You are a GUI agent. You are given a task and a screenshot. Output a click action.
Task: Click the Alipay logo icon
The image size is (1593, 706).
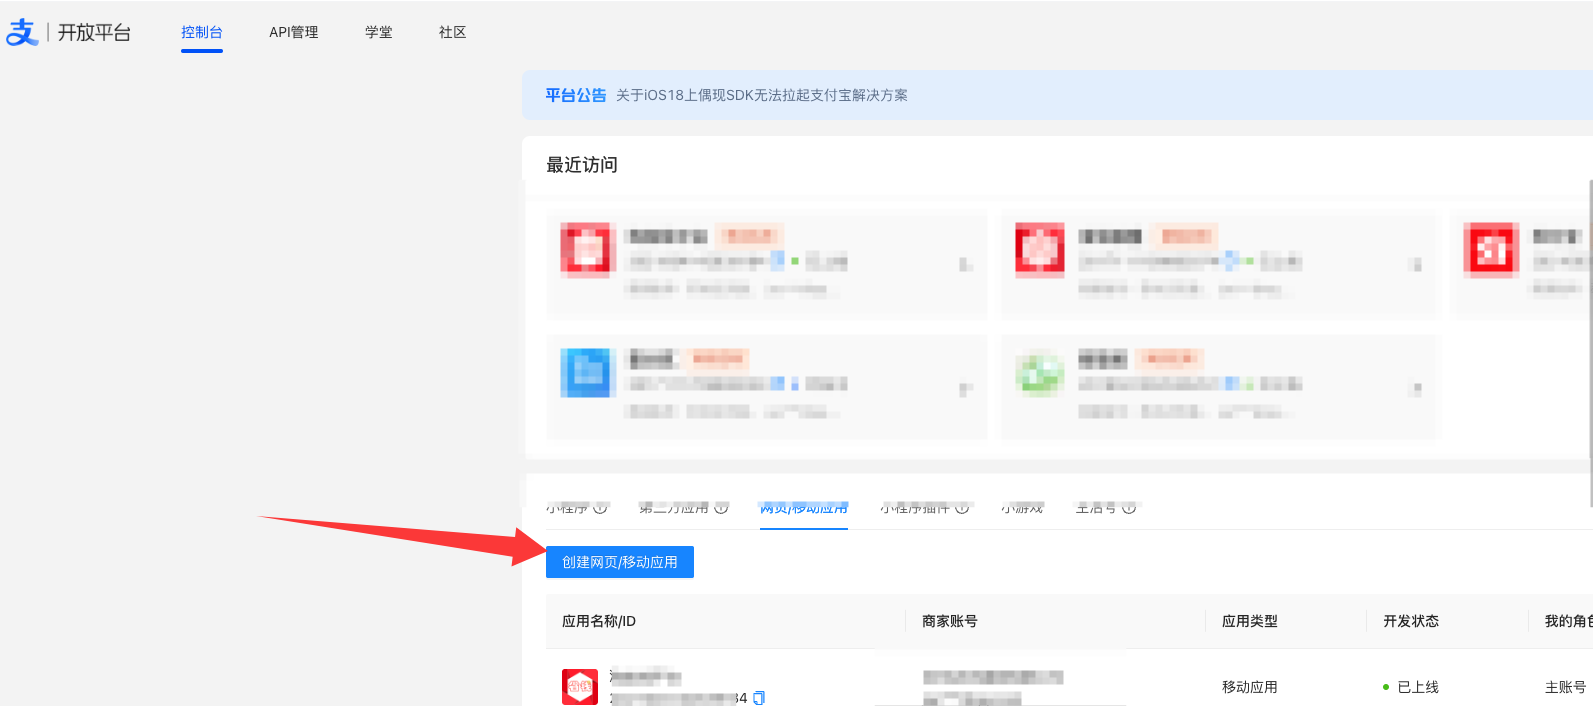pos(22,32)
